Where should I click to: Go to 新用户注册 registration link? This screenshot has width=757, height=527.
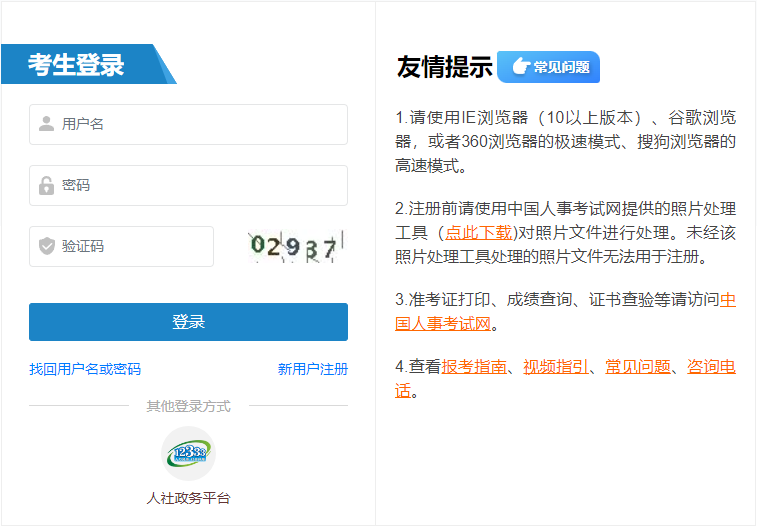[312, 369]
